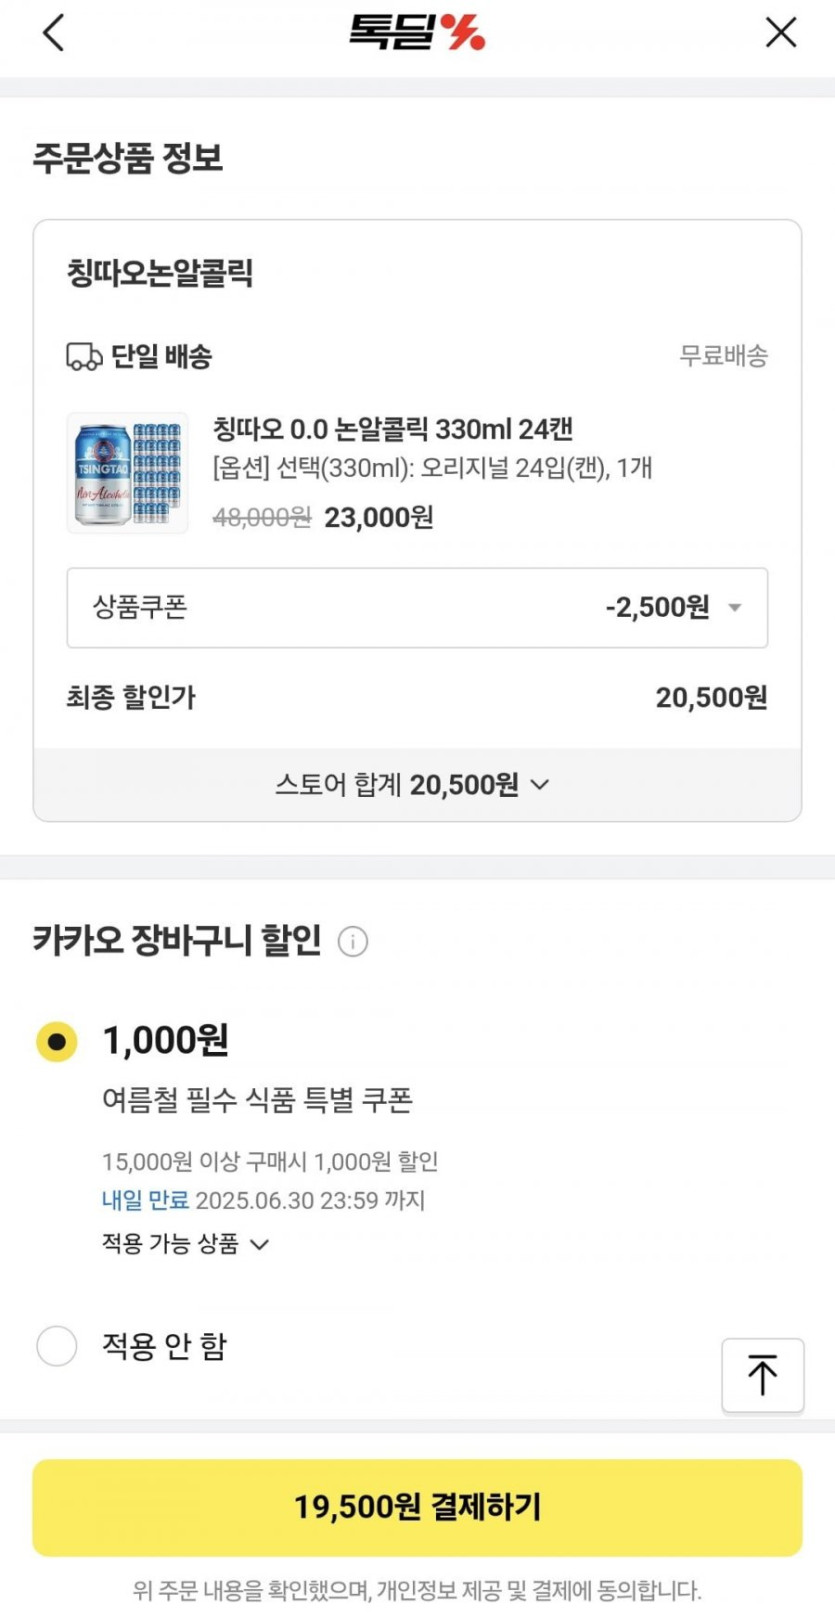The image size is (835, 1617).
Task: Open the 상품쿠폰 dropdown
Action: 417,608
